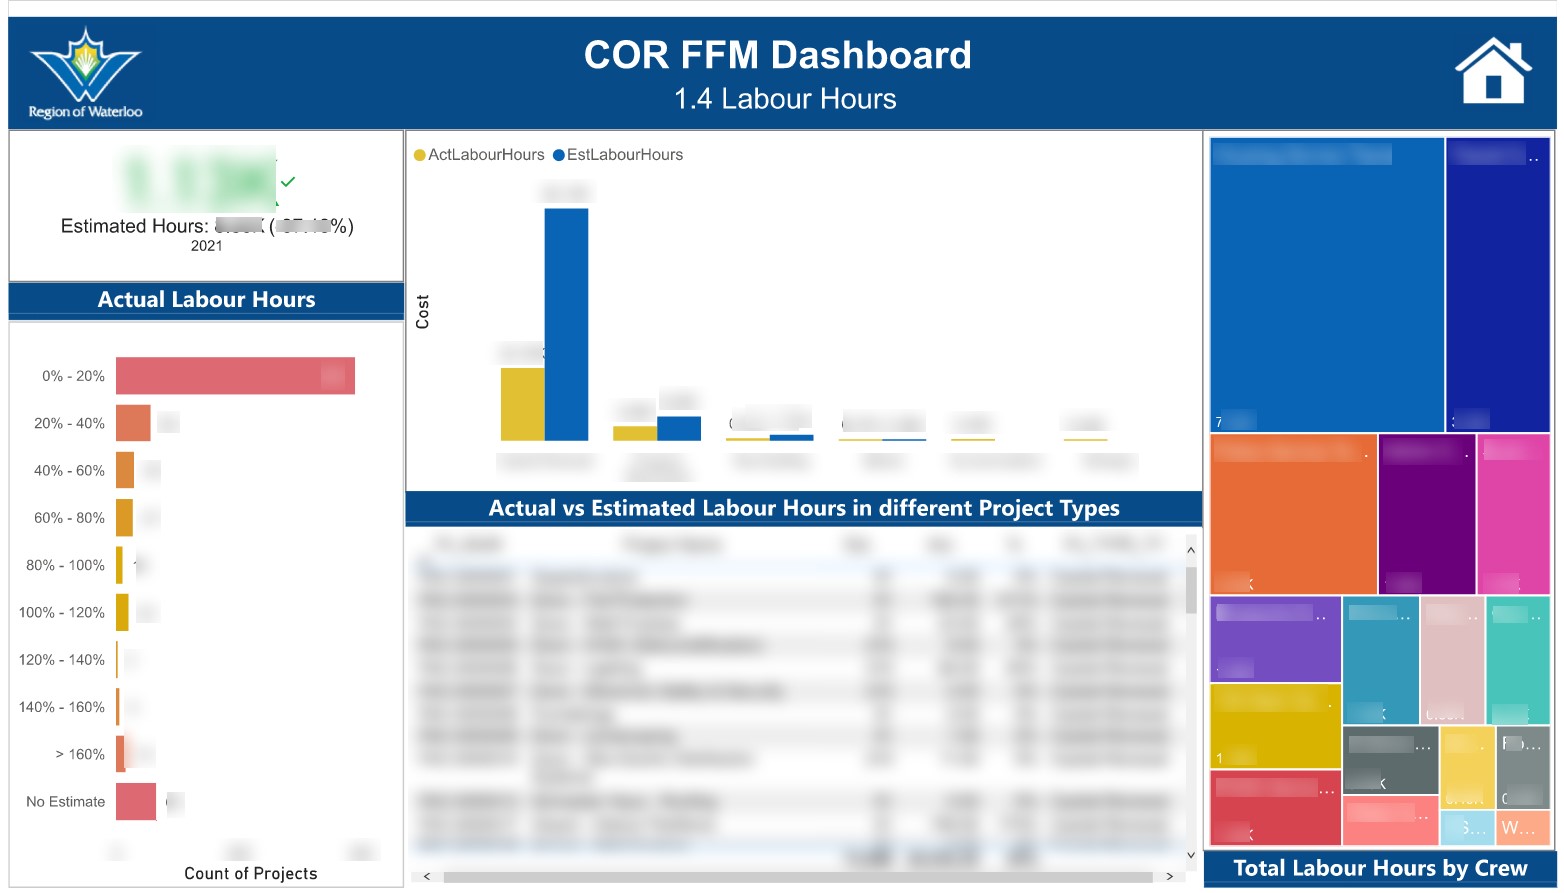The height and width of the screenshot is (893, 1564).
Task: Click the left arrow of the horizontal table scrollbar
Action: [425, 875]
